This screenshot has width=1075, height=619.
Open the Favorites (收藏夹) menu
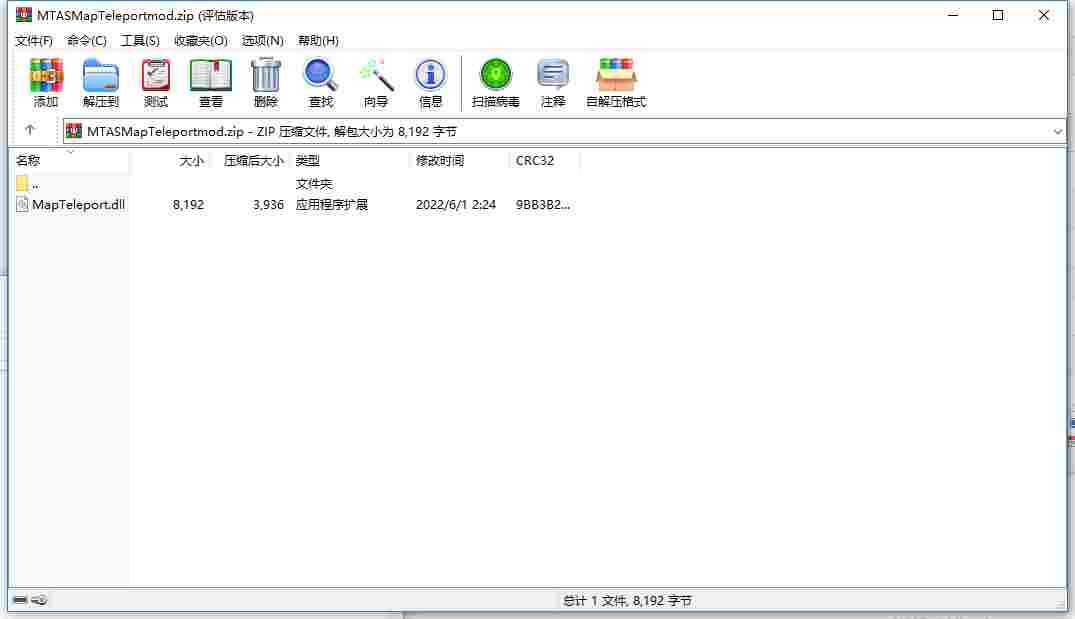pos(201,40)
